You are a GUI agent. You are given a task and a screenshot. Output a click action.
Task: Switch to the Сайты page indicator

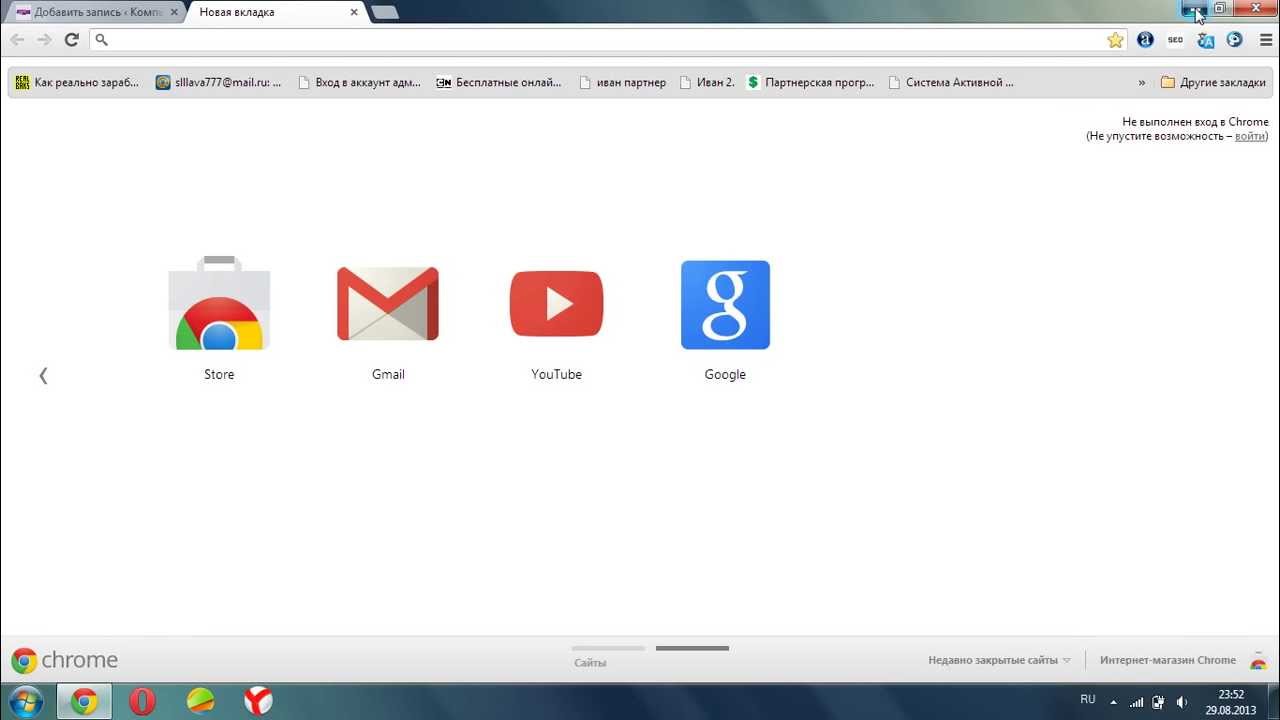[x=608, y=655]
